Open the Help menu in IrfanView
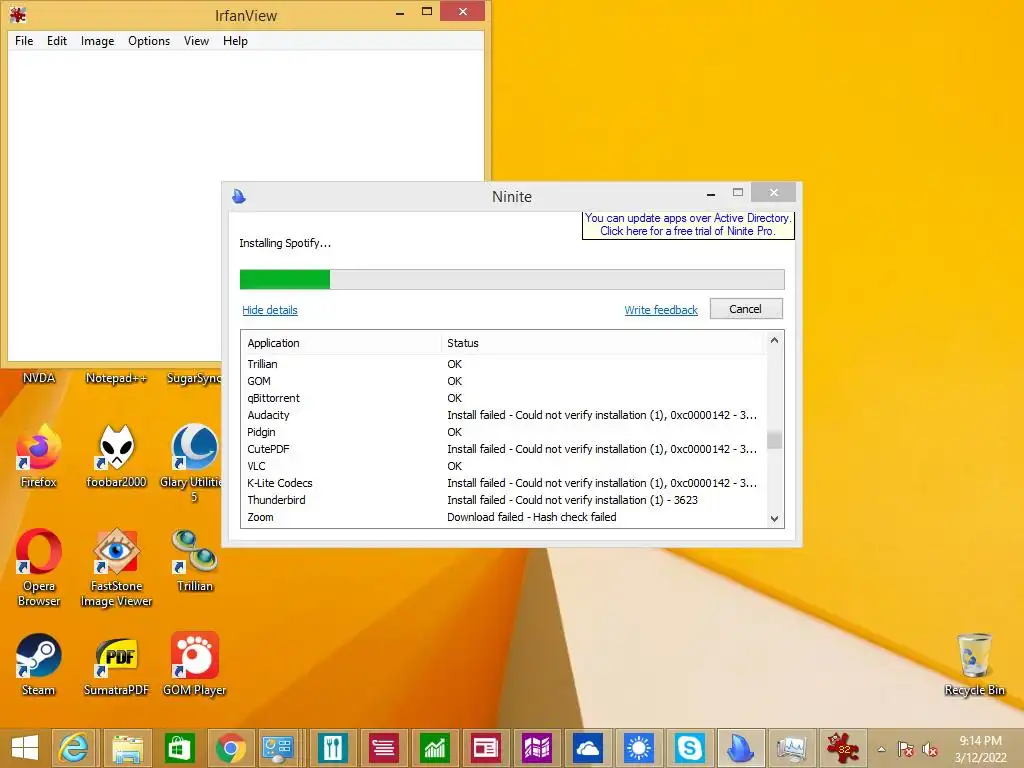 pyautogui.click(x=235, y=40)
